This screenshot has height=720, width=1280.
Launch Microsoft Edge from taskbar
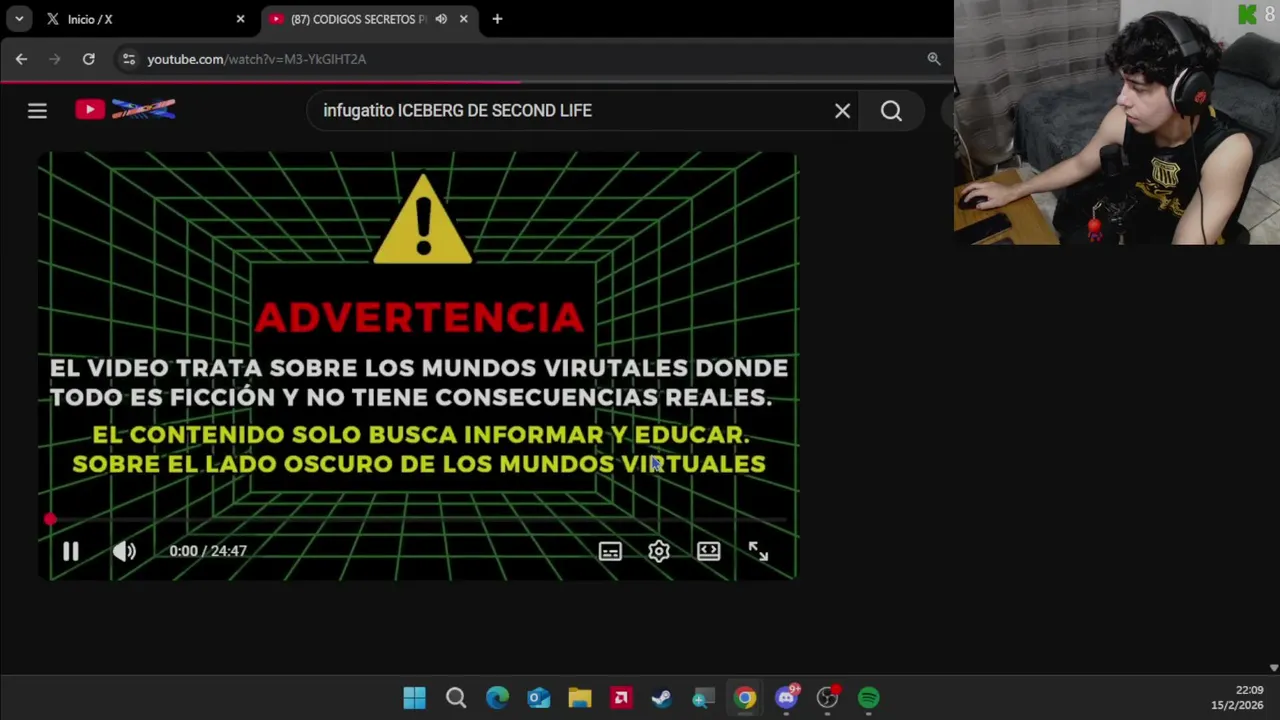pyautogui.click(x=497, y=697)
